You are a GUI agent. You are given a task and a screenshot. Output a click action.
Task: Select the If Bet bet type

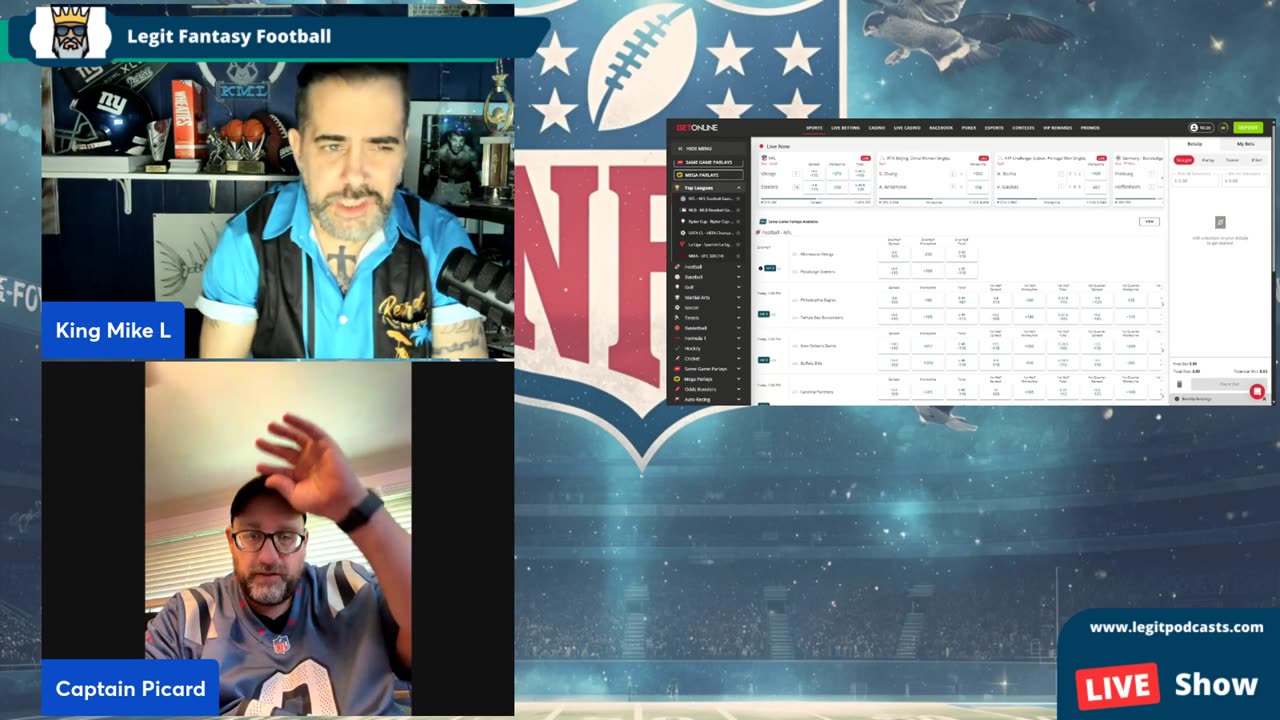click(1257, 160)
